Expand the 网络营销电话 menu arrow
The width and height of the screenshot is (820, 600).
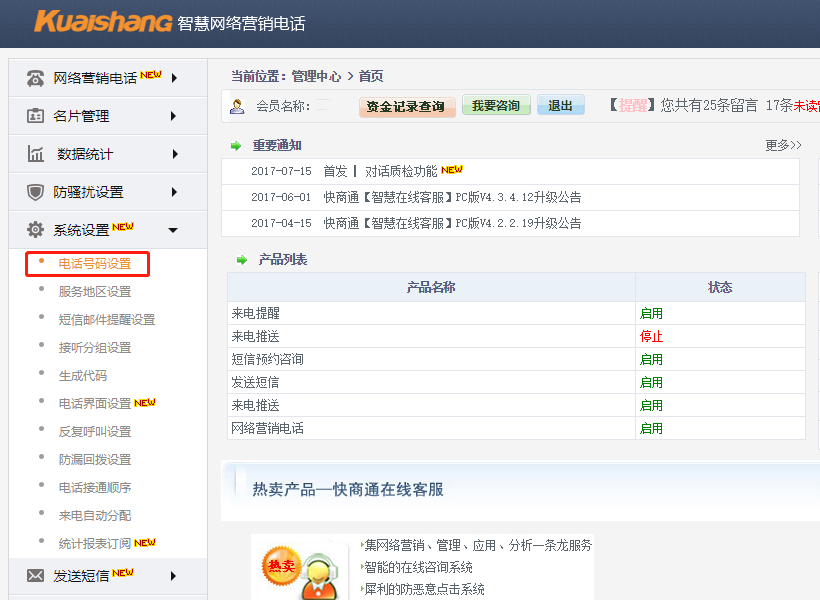174,78
